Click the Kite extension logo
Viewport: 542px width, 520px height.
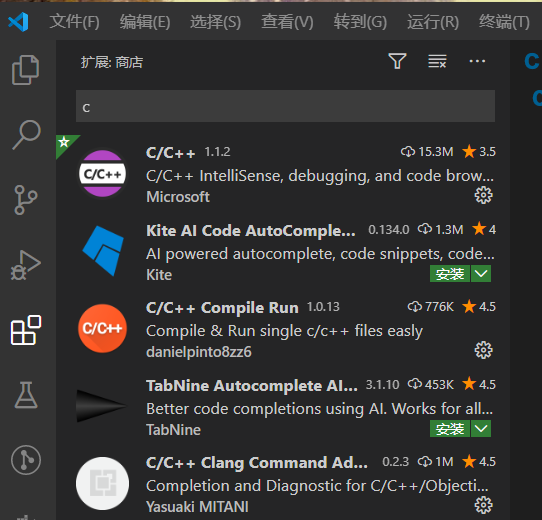[103, 251]
